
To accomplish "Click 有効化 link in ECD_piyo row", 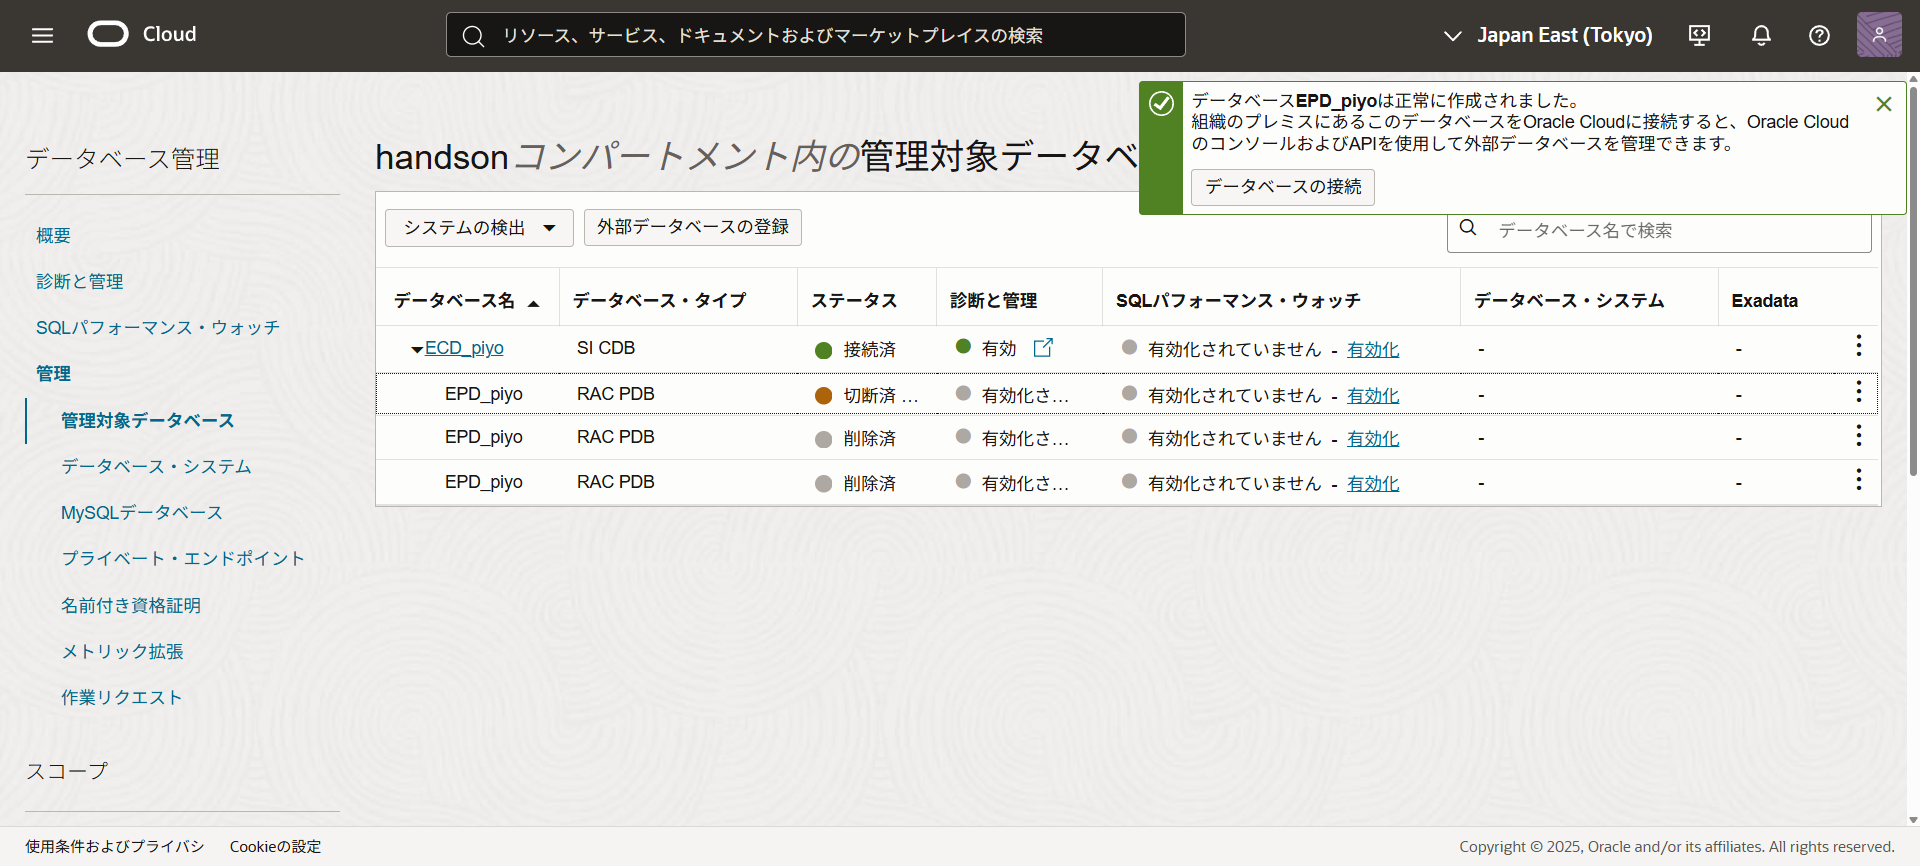I will click(x=1373, y=350).
